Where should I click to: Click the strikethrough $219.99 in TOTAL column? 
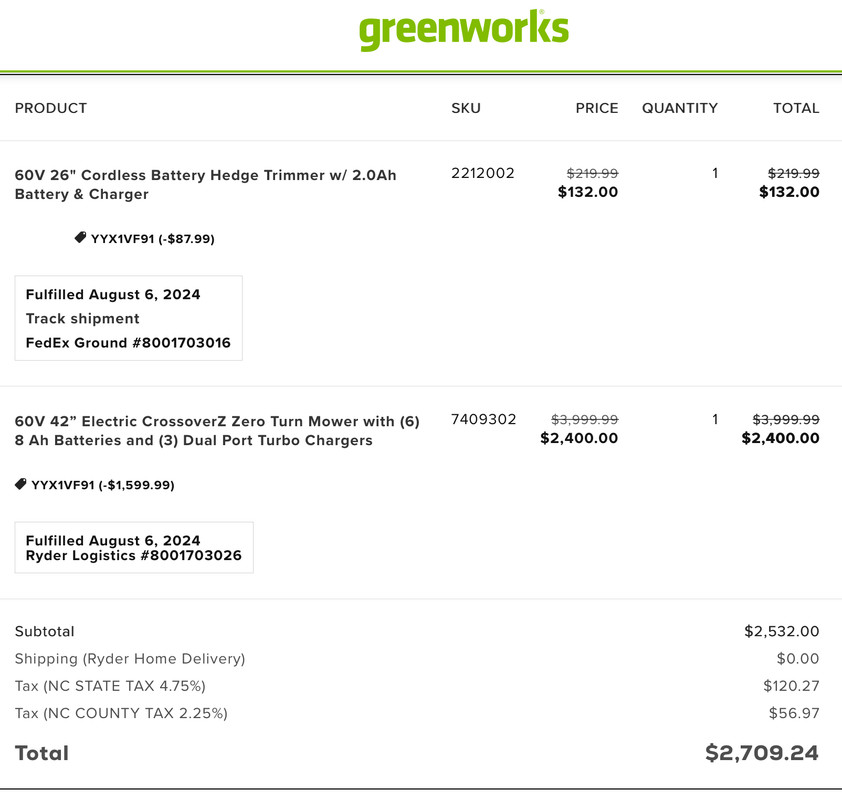794,173
